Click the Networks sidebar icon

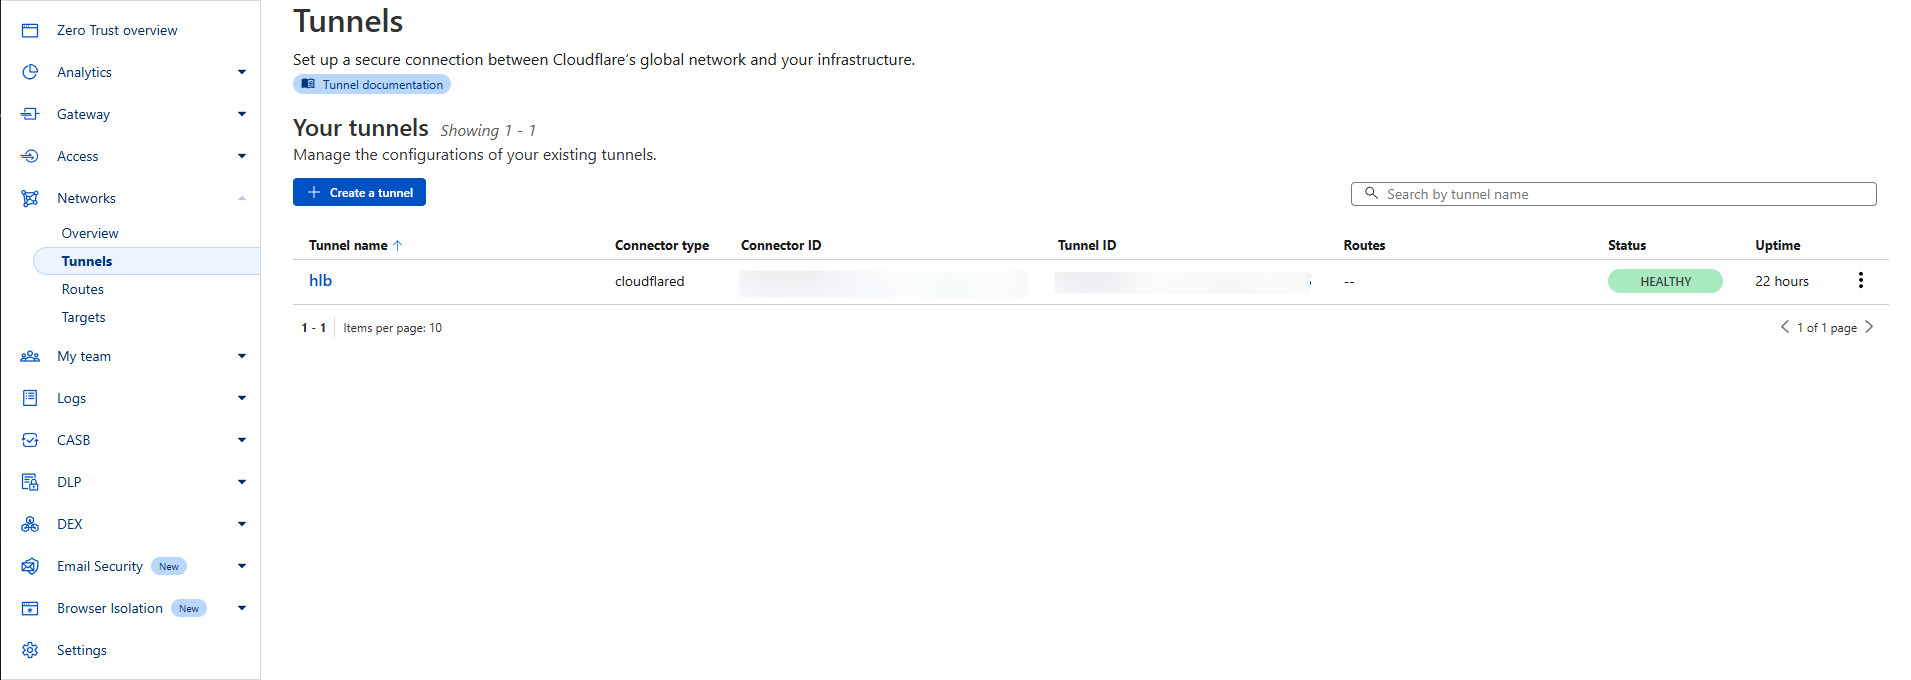click(30, 198)
